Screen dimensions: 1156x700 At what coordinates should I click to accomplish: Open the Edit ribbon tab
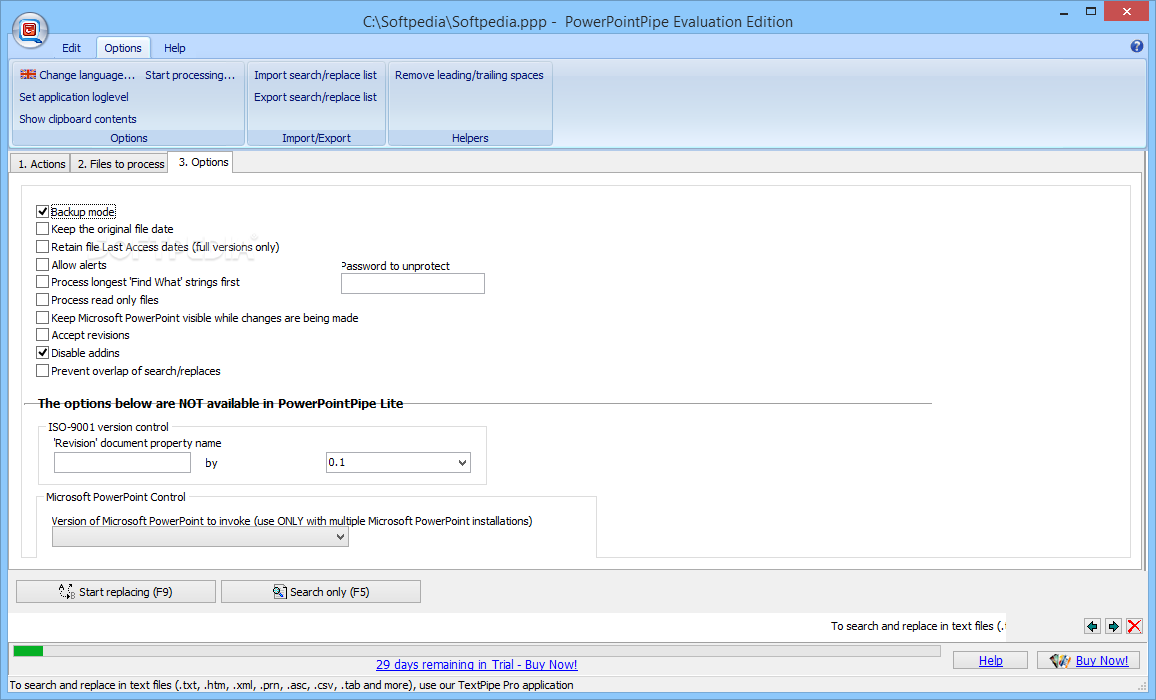pos(72,48)
